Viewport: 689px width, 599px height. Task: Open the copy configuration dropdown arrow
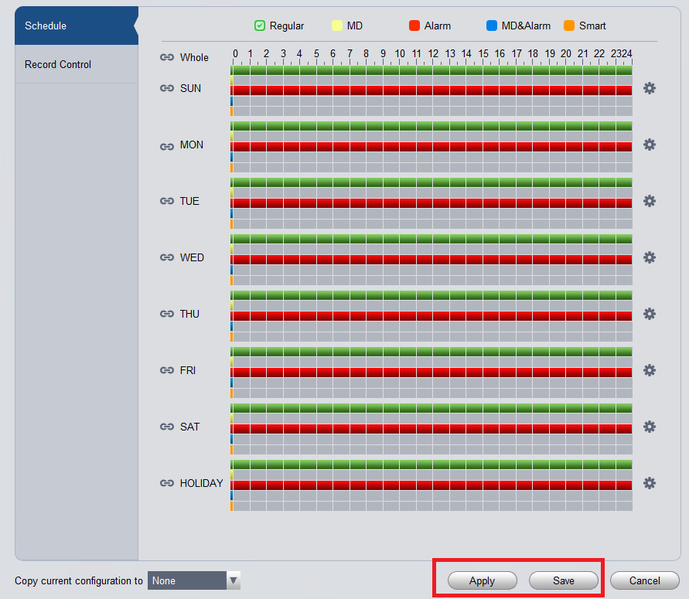[x=233, y=581]
